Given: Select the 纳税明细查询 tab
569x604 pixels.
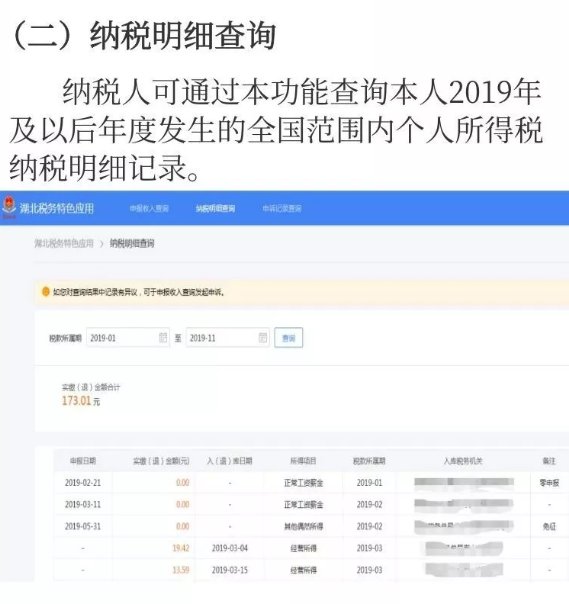Looking at the screenshot, I should [x=215, y=208].
